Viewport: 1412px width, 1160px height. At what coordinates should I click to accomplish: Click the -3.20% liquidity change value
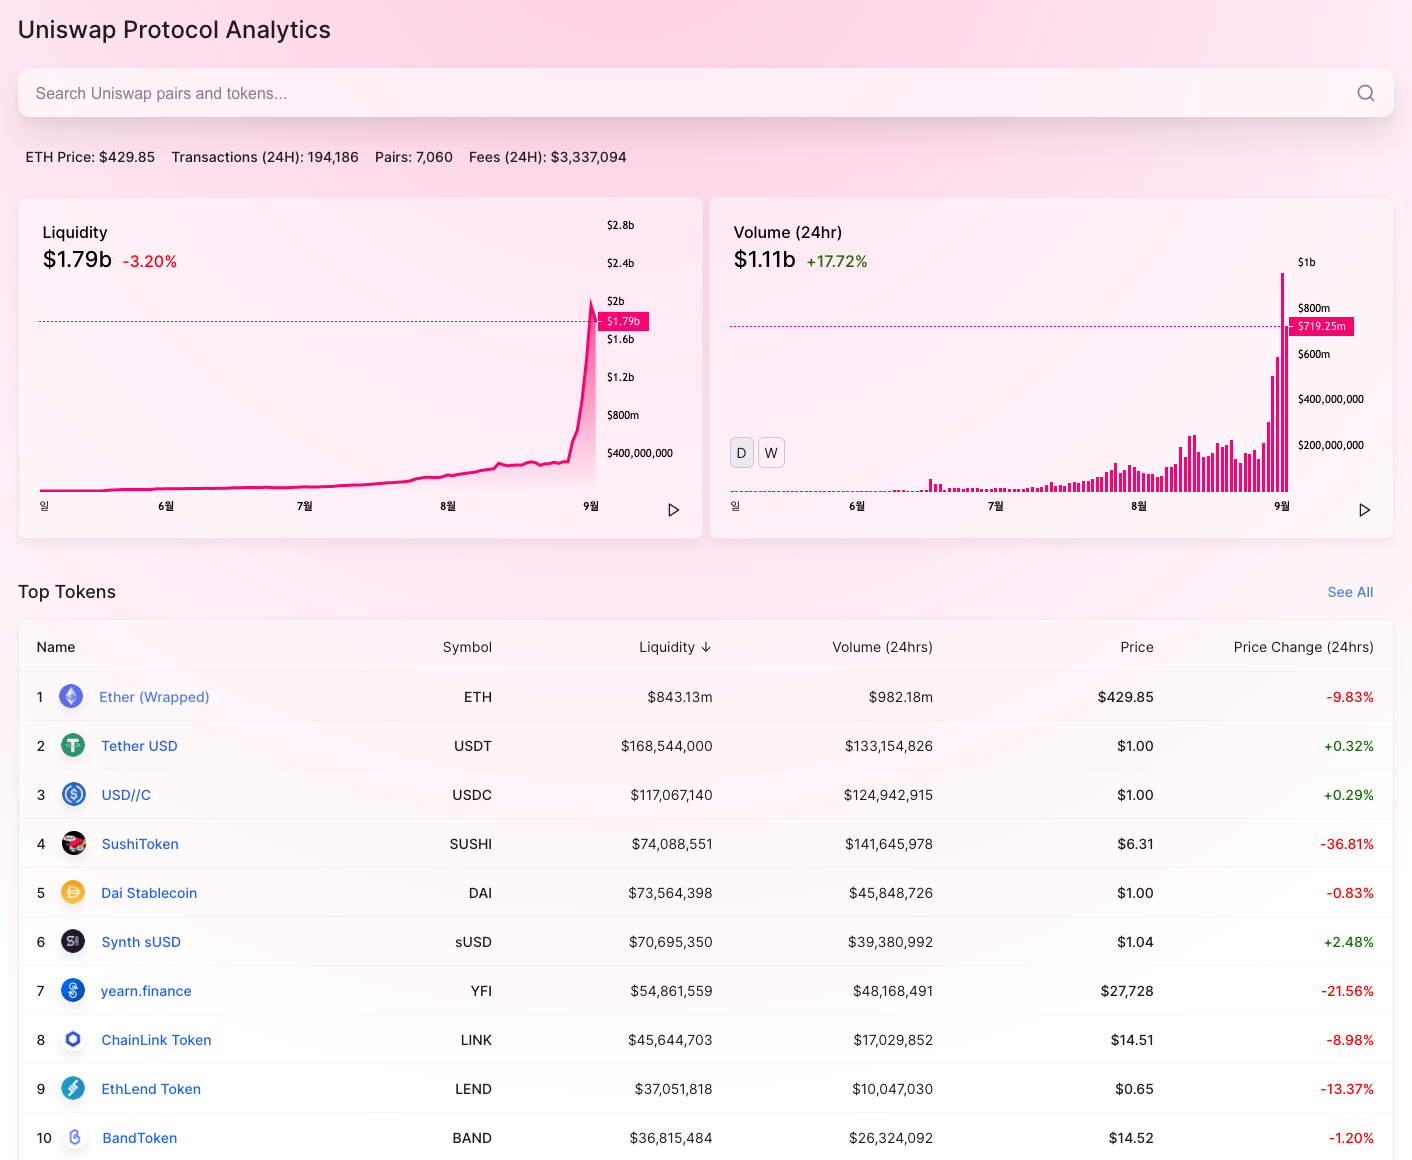point(150,262)
